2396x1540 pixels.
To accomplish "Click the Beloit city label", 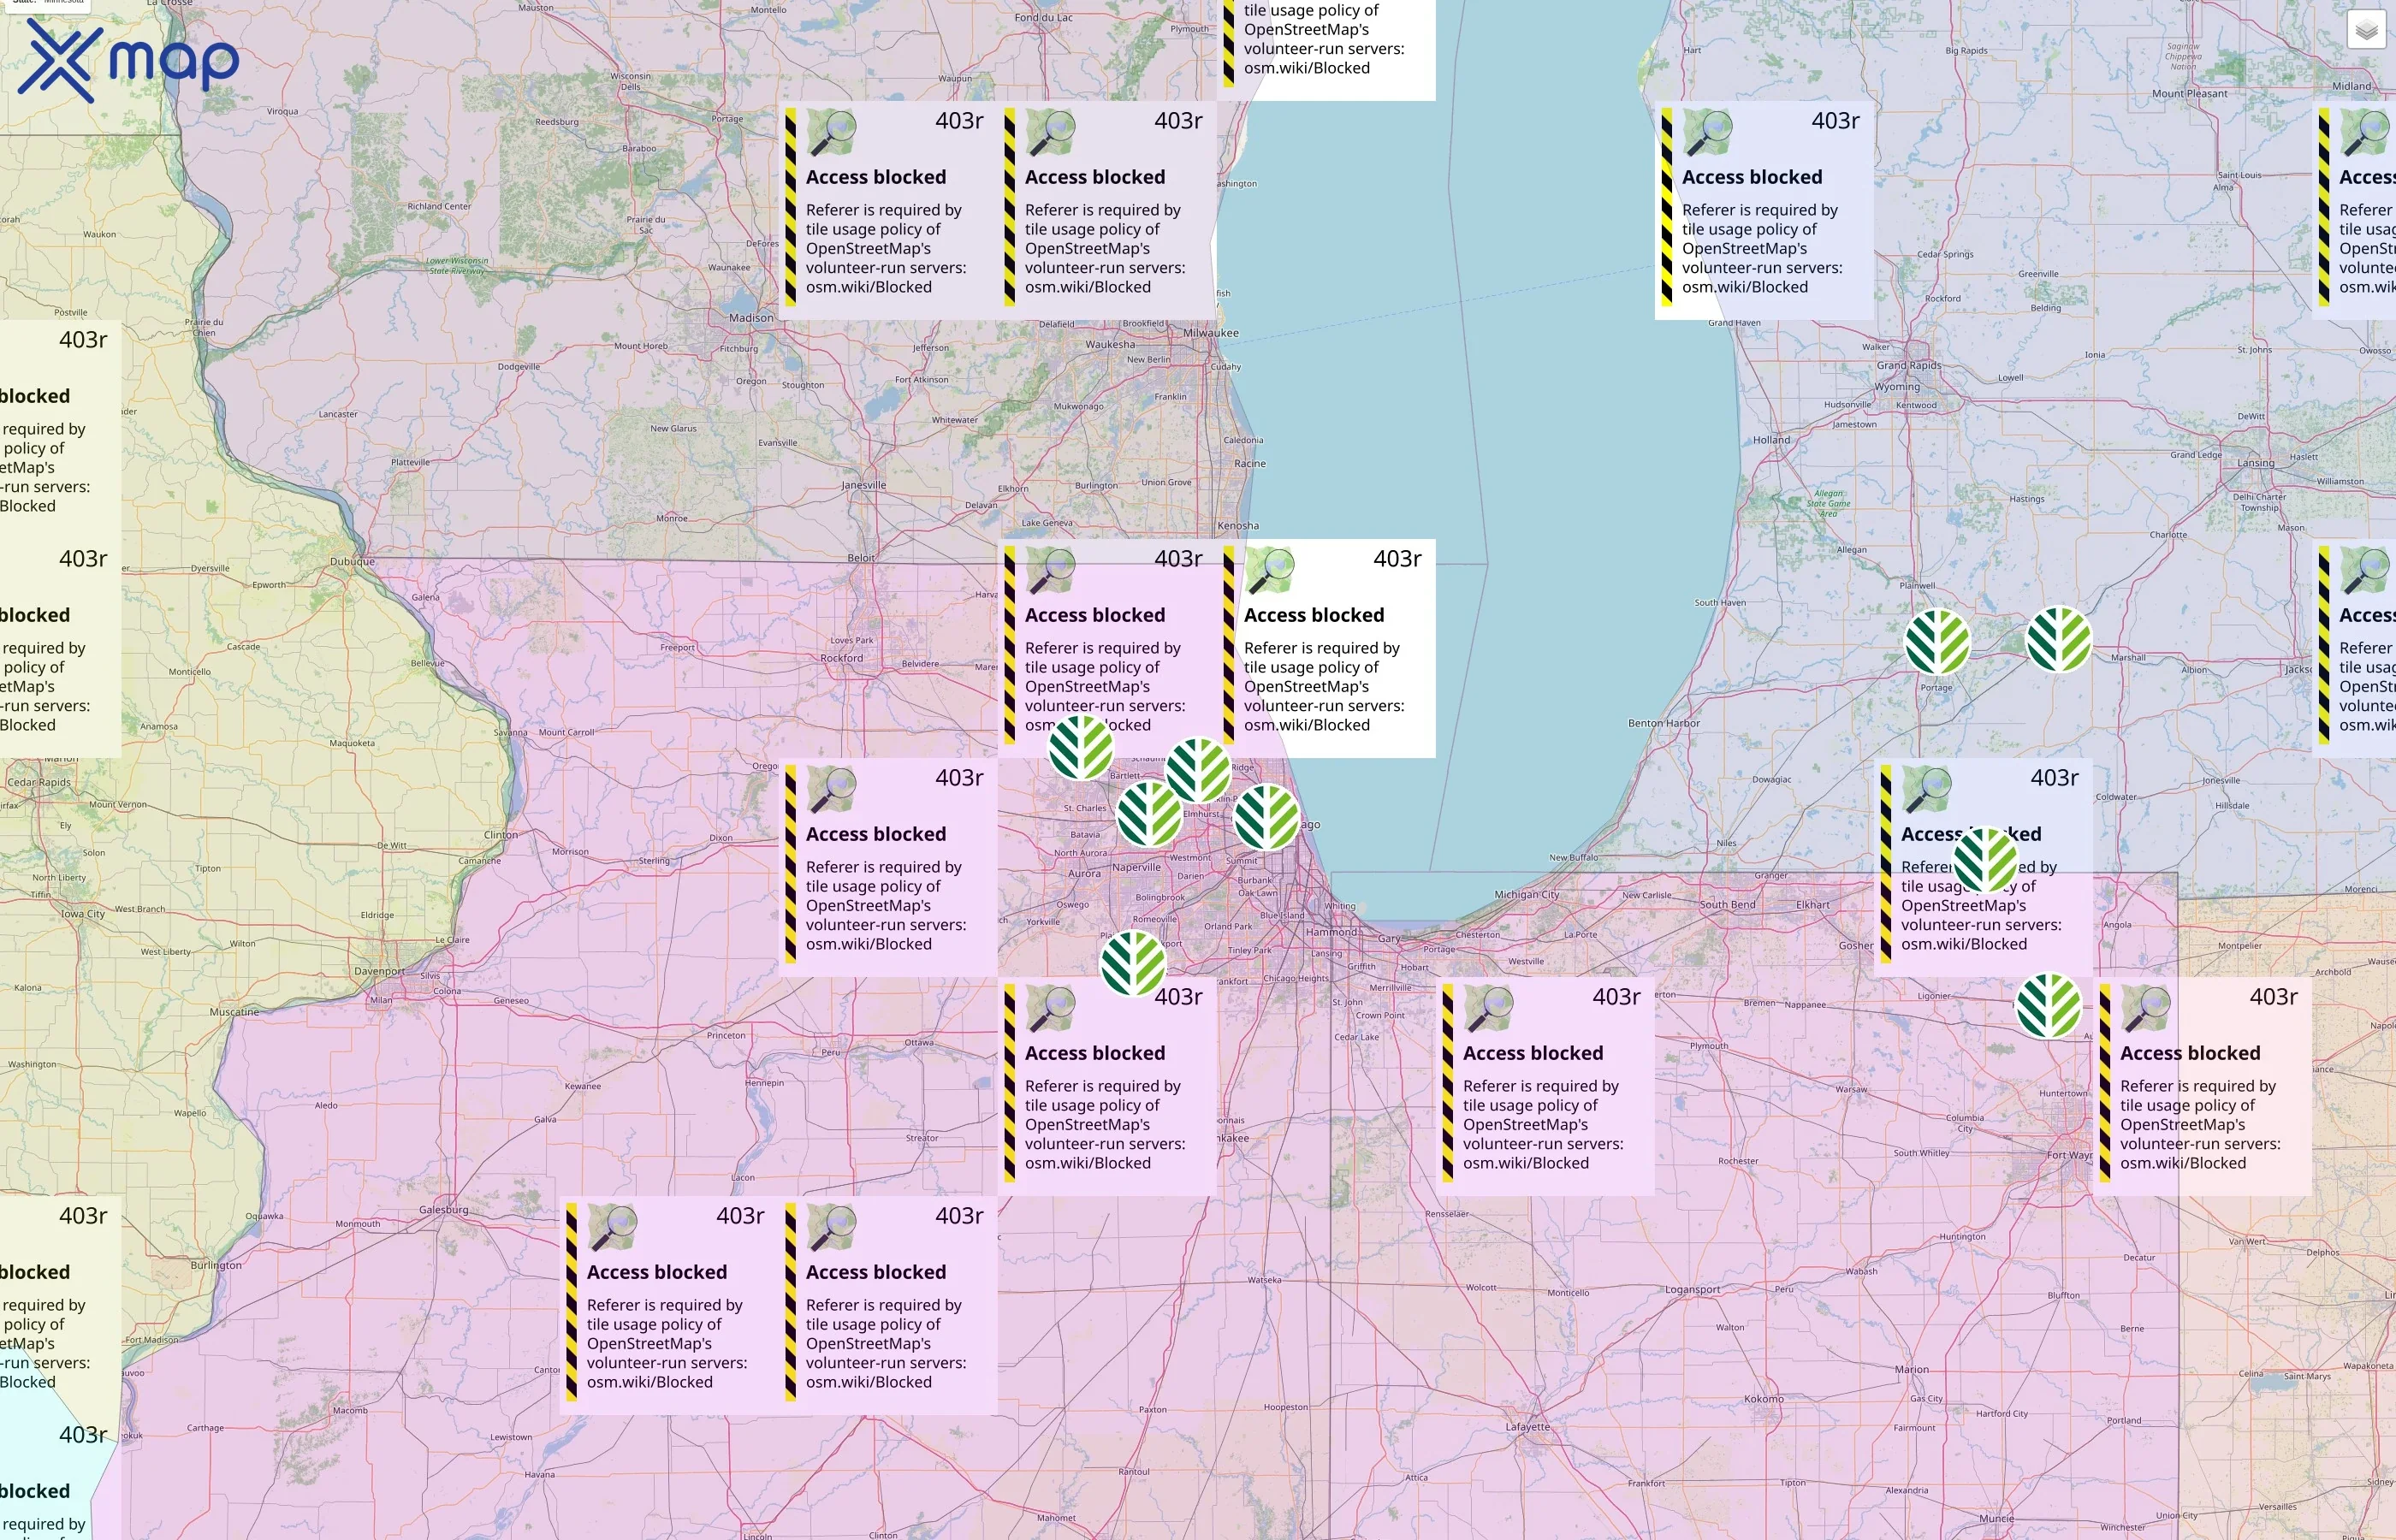I will (x=861, y=558).
